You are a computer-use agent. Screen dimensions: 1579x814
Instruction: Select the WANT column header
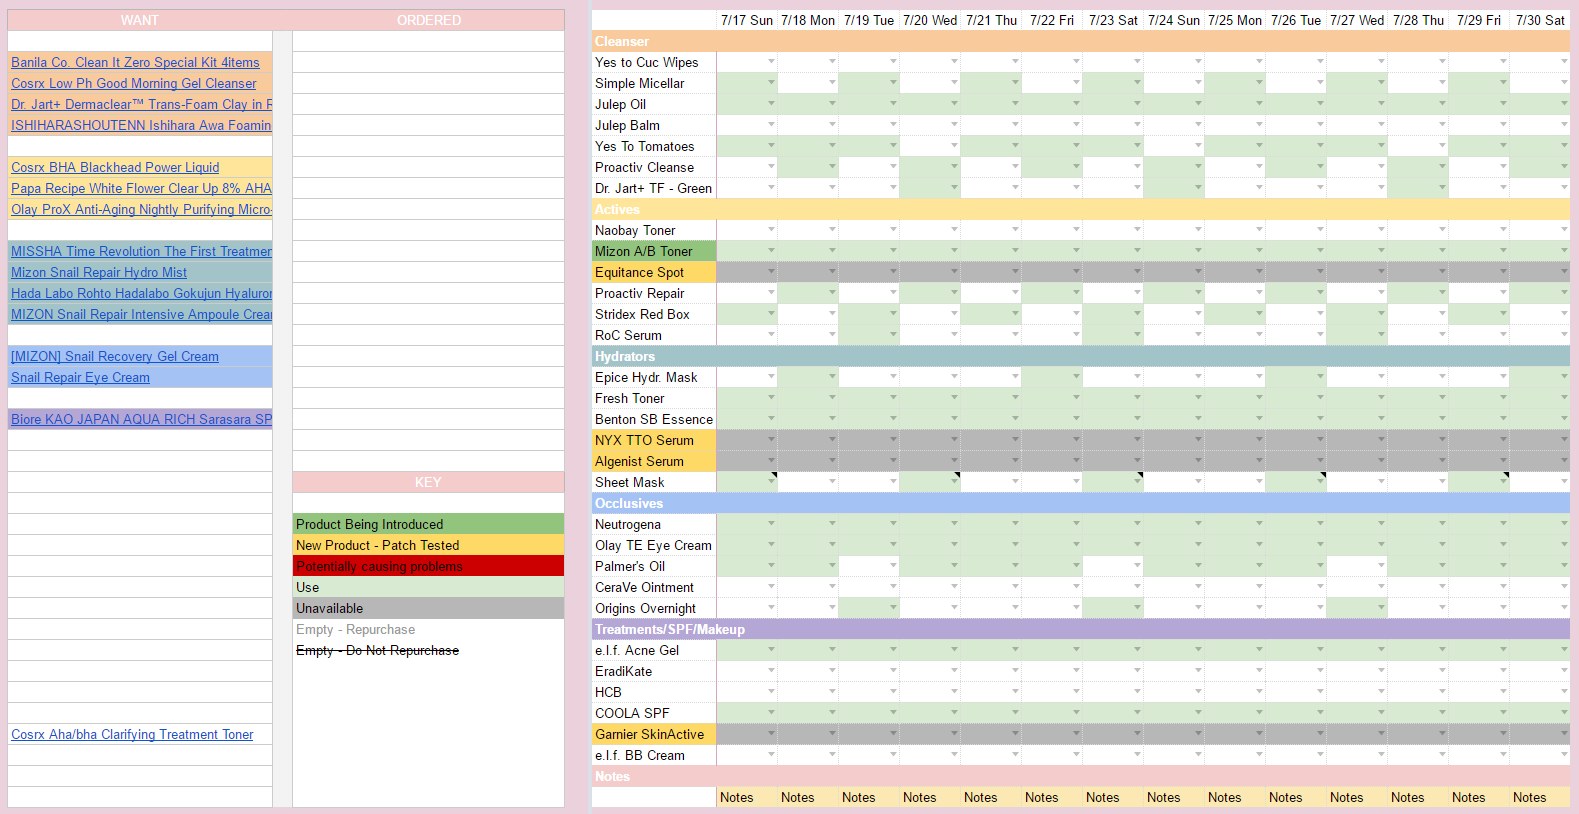pos(140,20)
